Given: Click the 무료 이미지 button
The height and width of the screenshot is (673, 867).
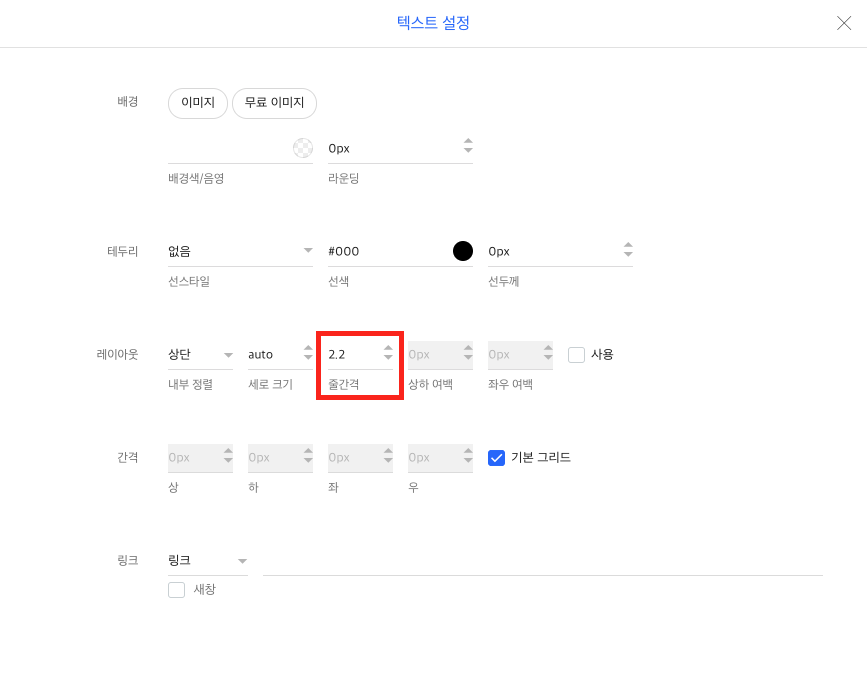Looking at the screenshot, I should 274,102.
